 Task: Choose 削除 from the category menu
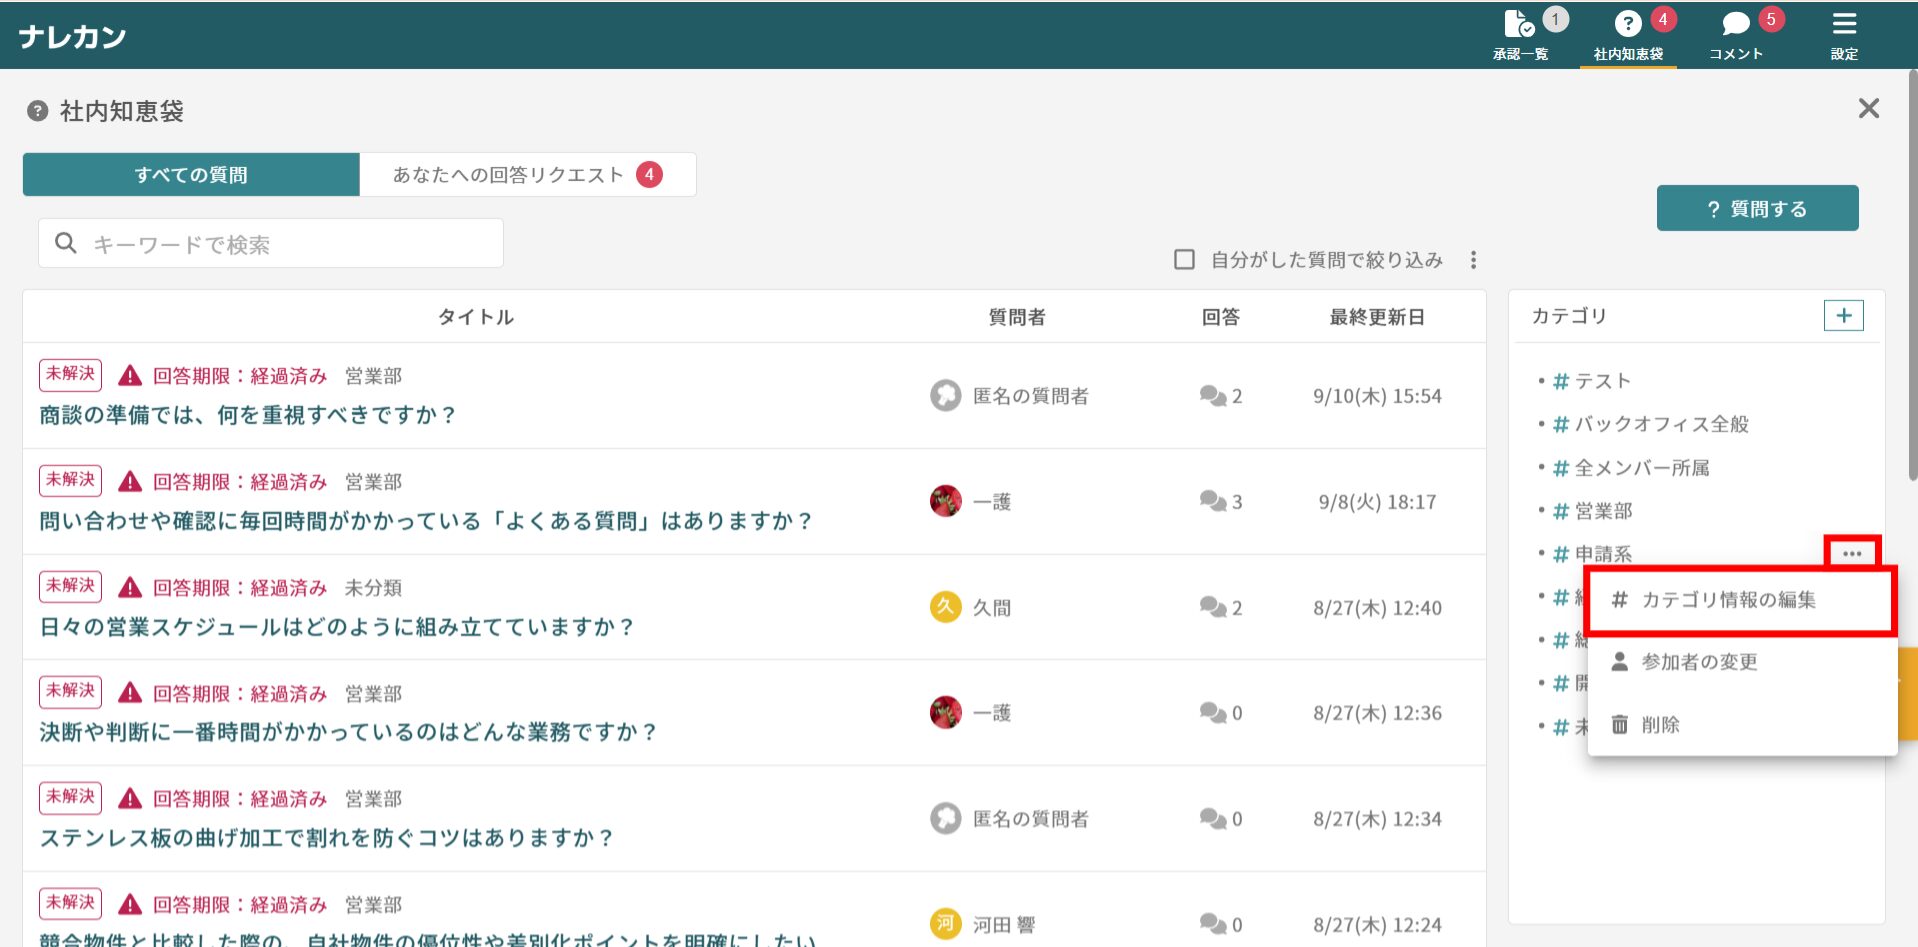pyautogui.click(x=1742, y=725)
